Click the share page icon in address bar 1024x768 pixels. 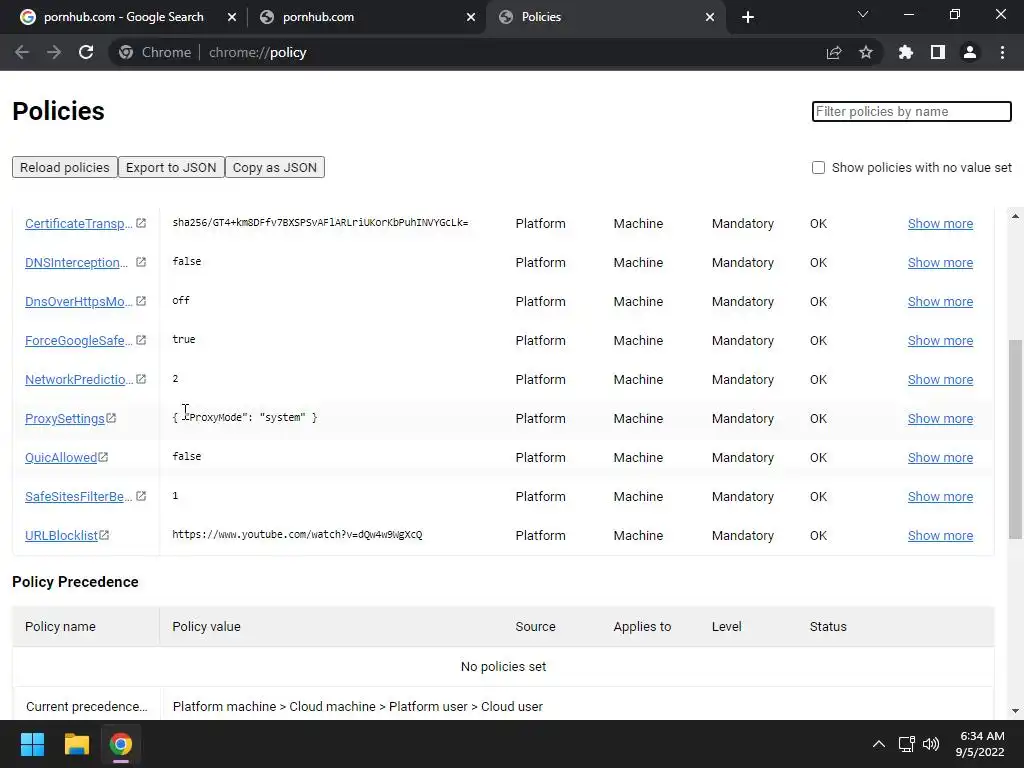click(x=833, y=52)
